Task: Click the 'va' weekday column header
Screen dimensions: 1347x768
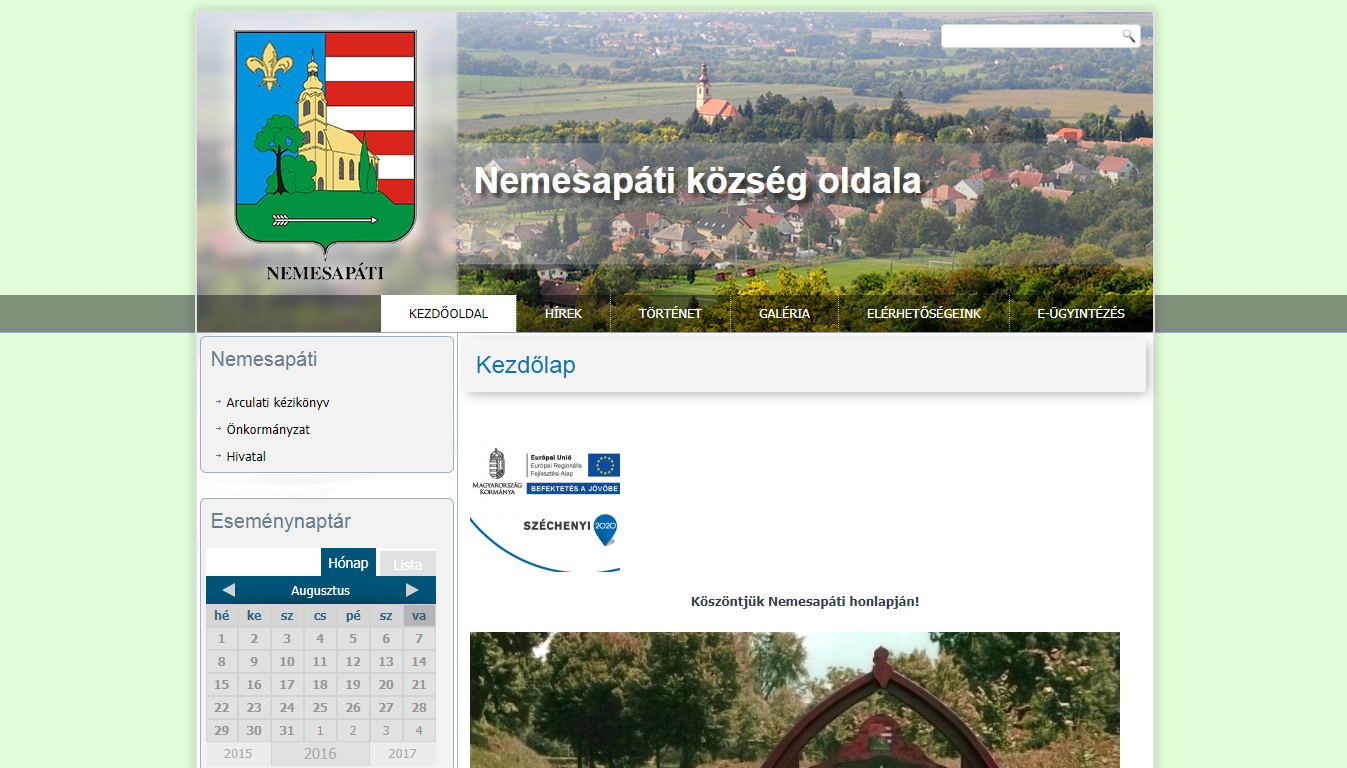Action: point(419,616)
